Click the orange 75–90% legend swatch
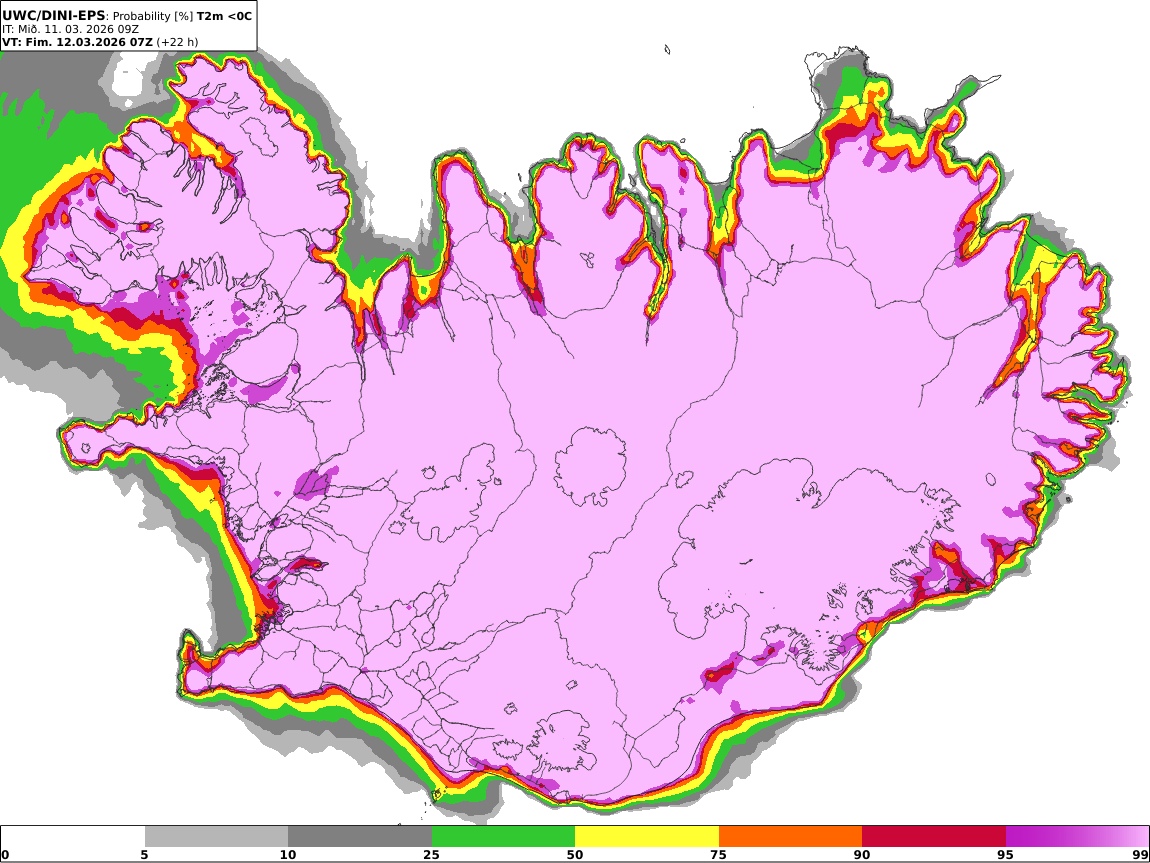 [x=791, y=837]
